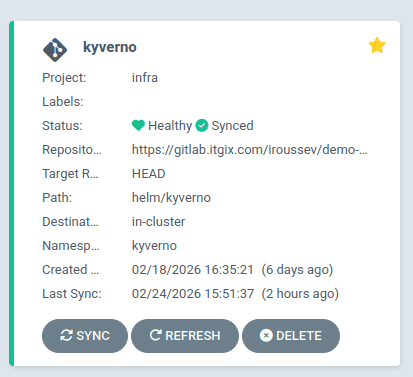The height and width of the screenshot is (377, 413).
Task: Click the 'Healthy' status text
Action: coord(170,126)
